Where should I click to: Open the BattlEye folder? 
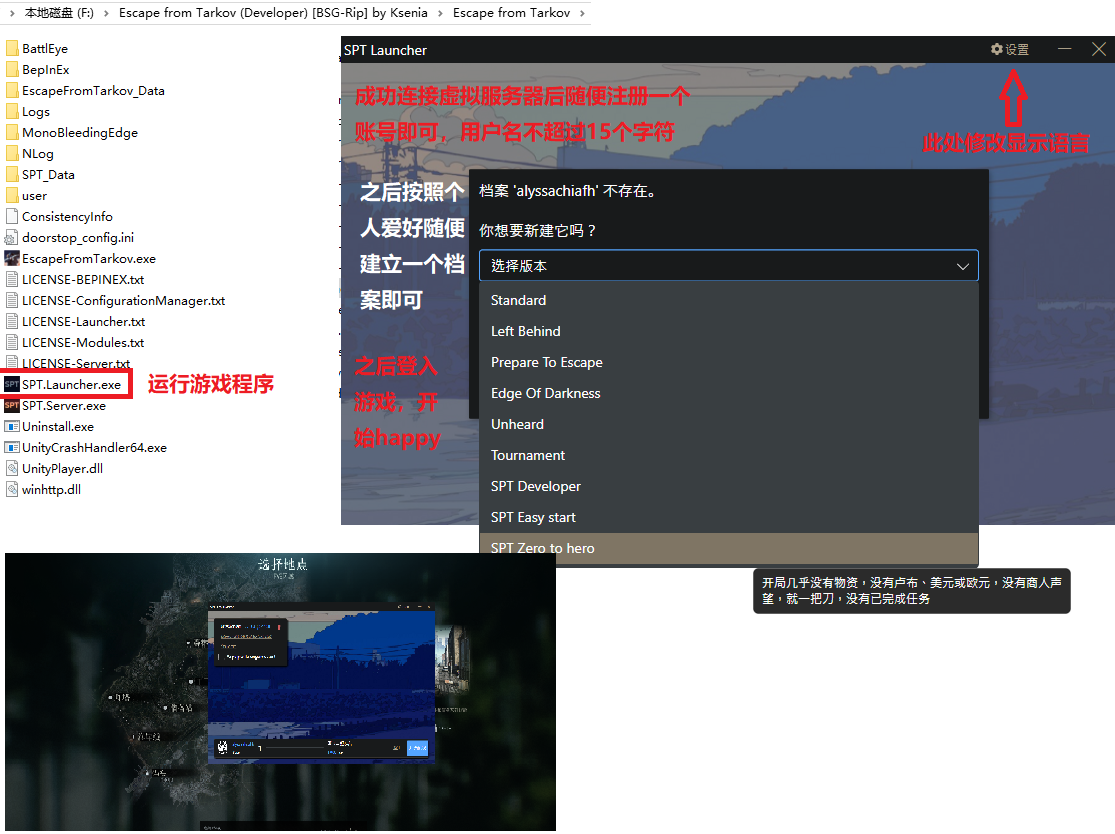(37, 48)
